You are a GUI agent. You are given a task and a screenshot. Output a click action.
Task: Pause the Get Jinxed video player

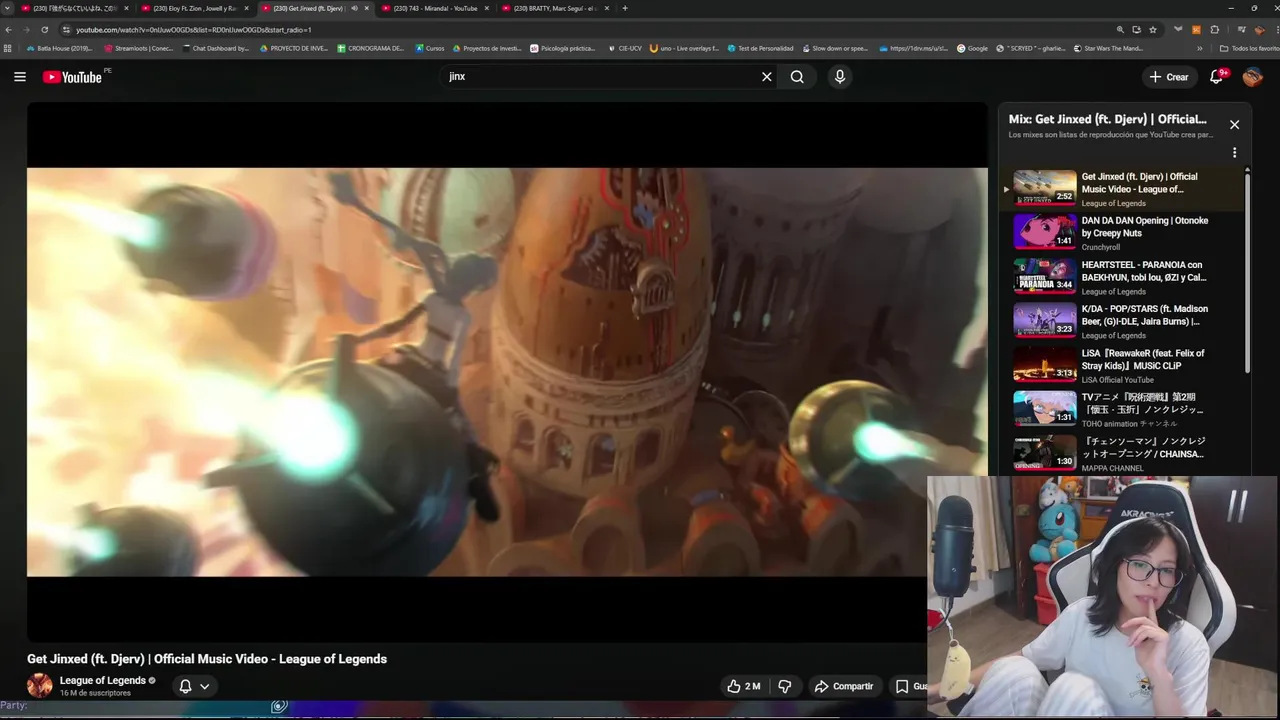507,372
